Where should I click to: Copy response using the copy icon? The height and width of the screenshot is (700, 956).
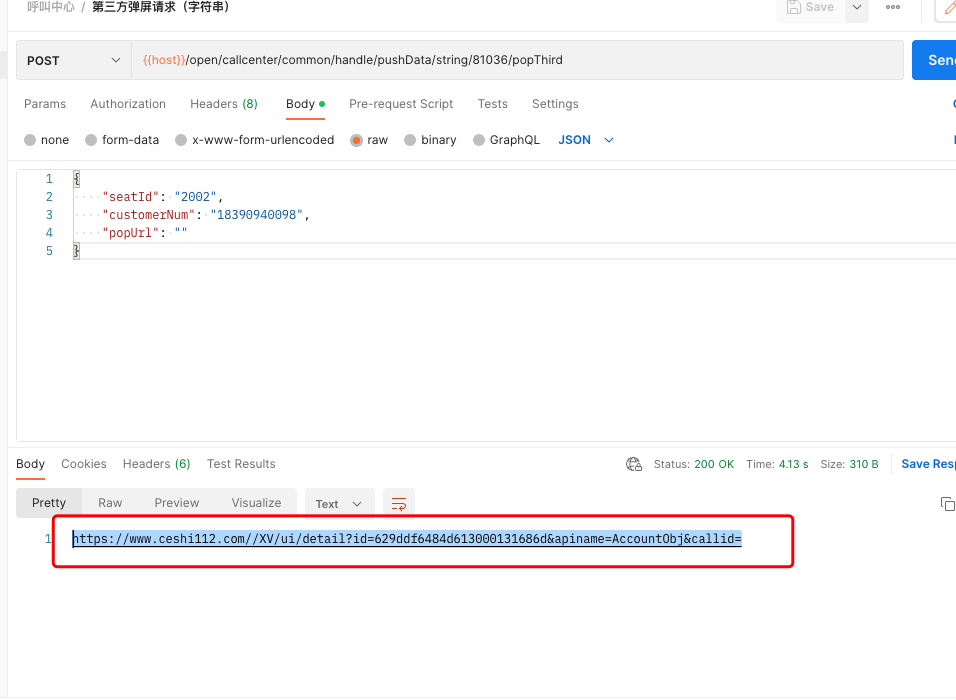[947, 504]
